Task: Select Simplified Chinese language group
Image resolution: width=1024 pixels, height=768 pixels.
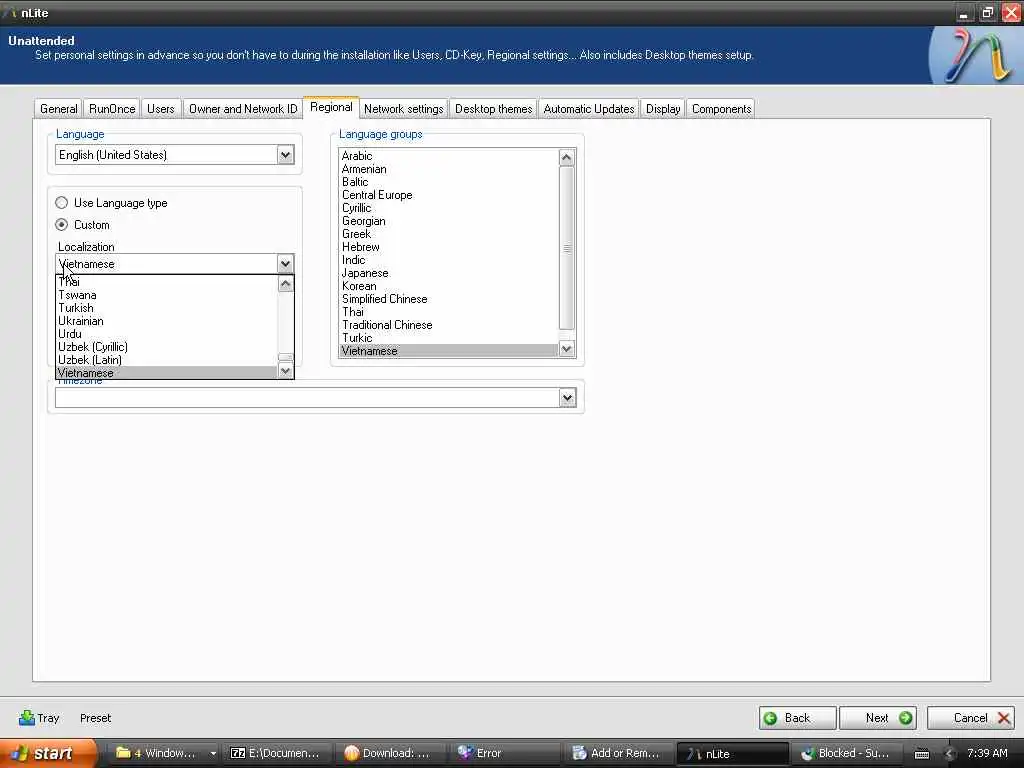Action: tap(449, 299)
